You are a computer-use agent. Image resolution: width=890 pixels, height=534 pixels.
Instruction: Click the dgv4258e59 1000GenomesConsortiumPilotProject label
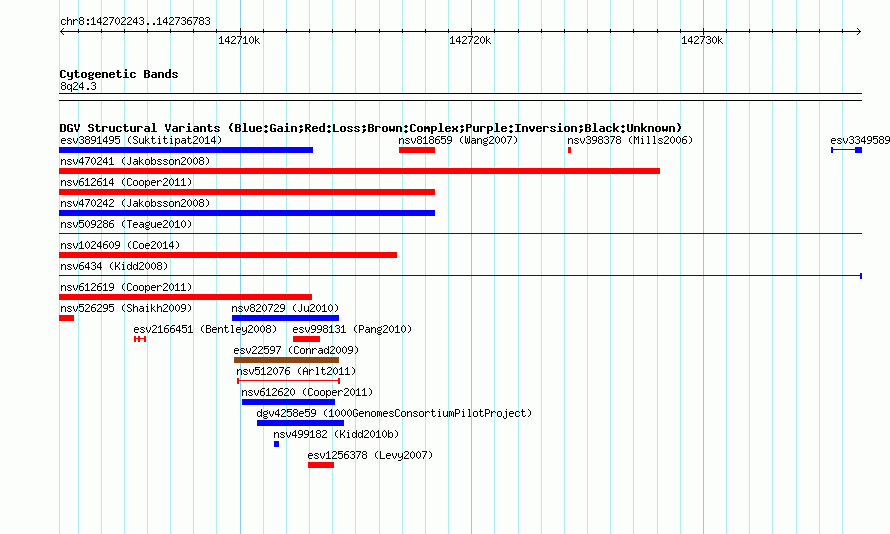coord(394,413)
